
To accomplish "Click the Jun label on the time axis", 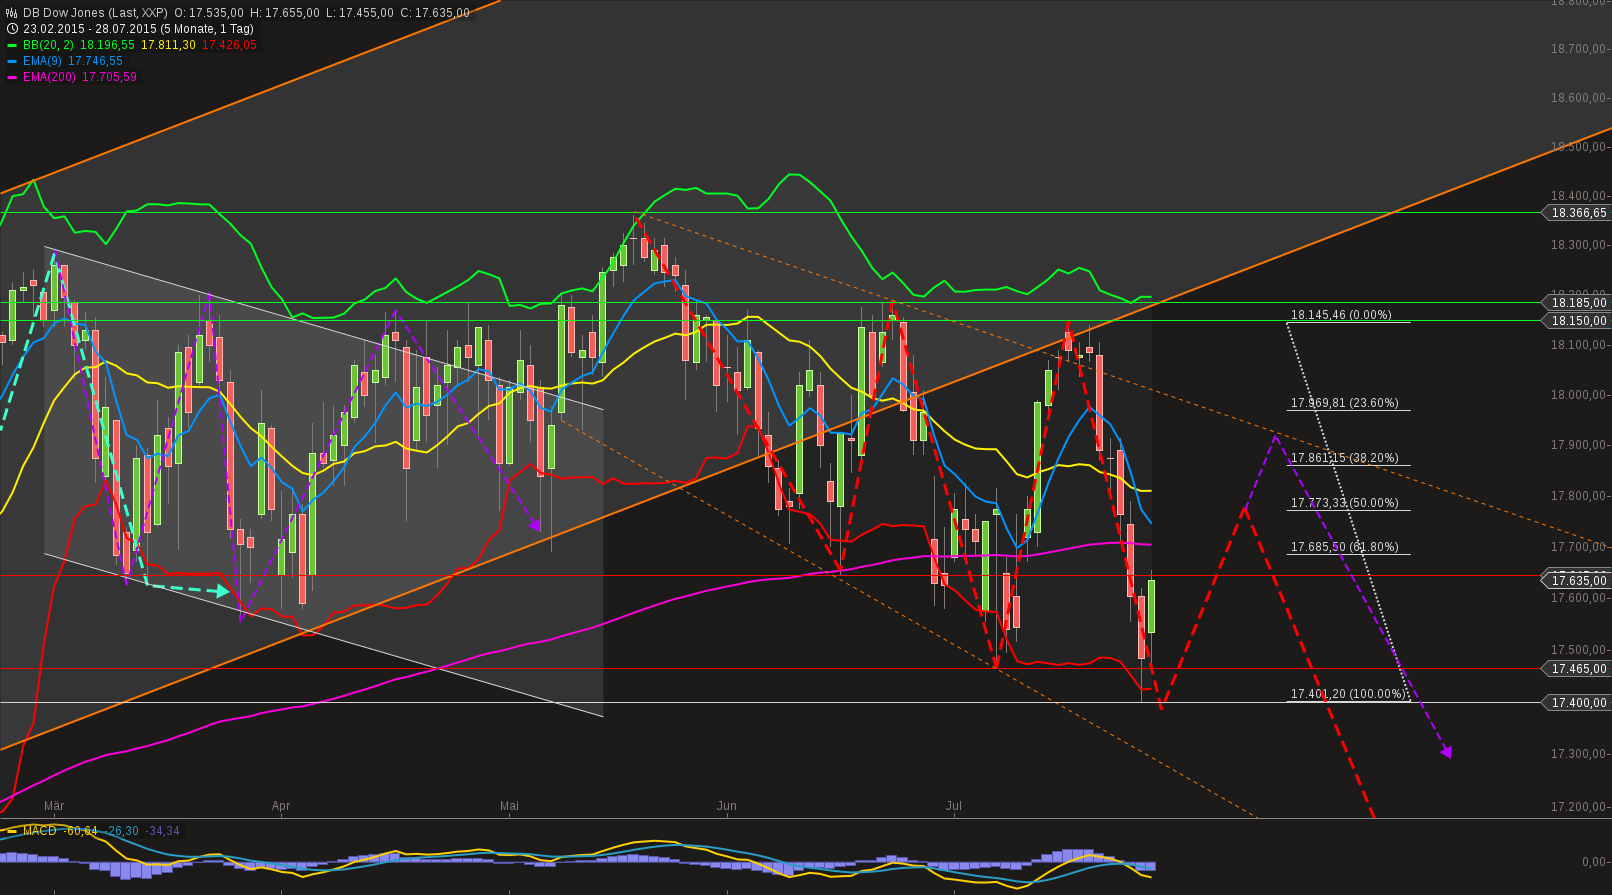I will [x=727, y=806].
